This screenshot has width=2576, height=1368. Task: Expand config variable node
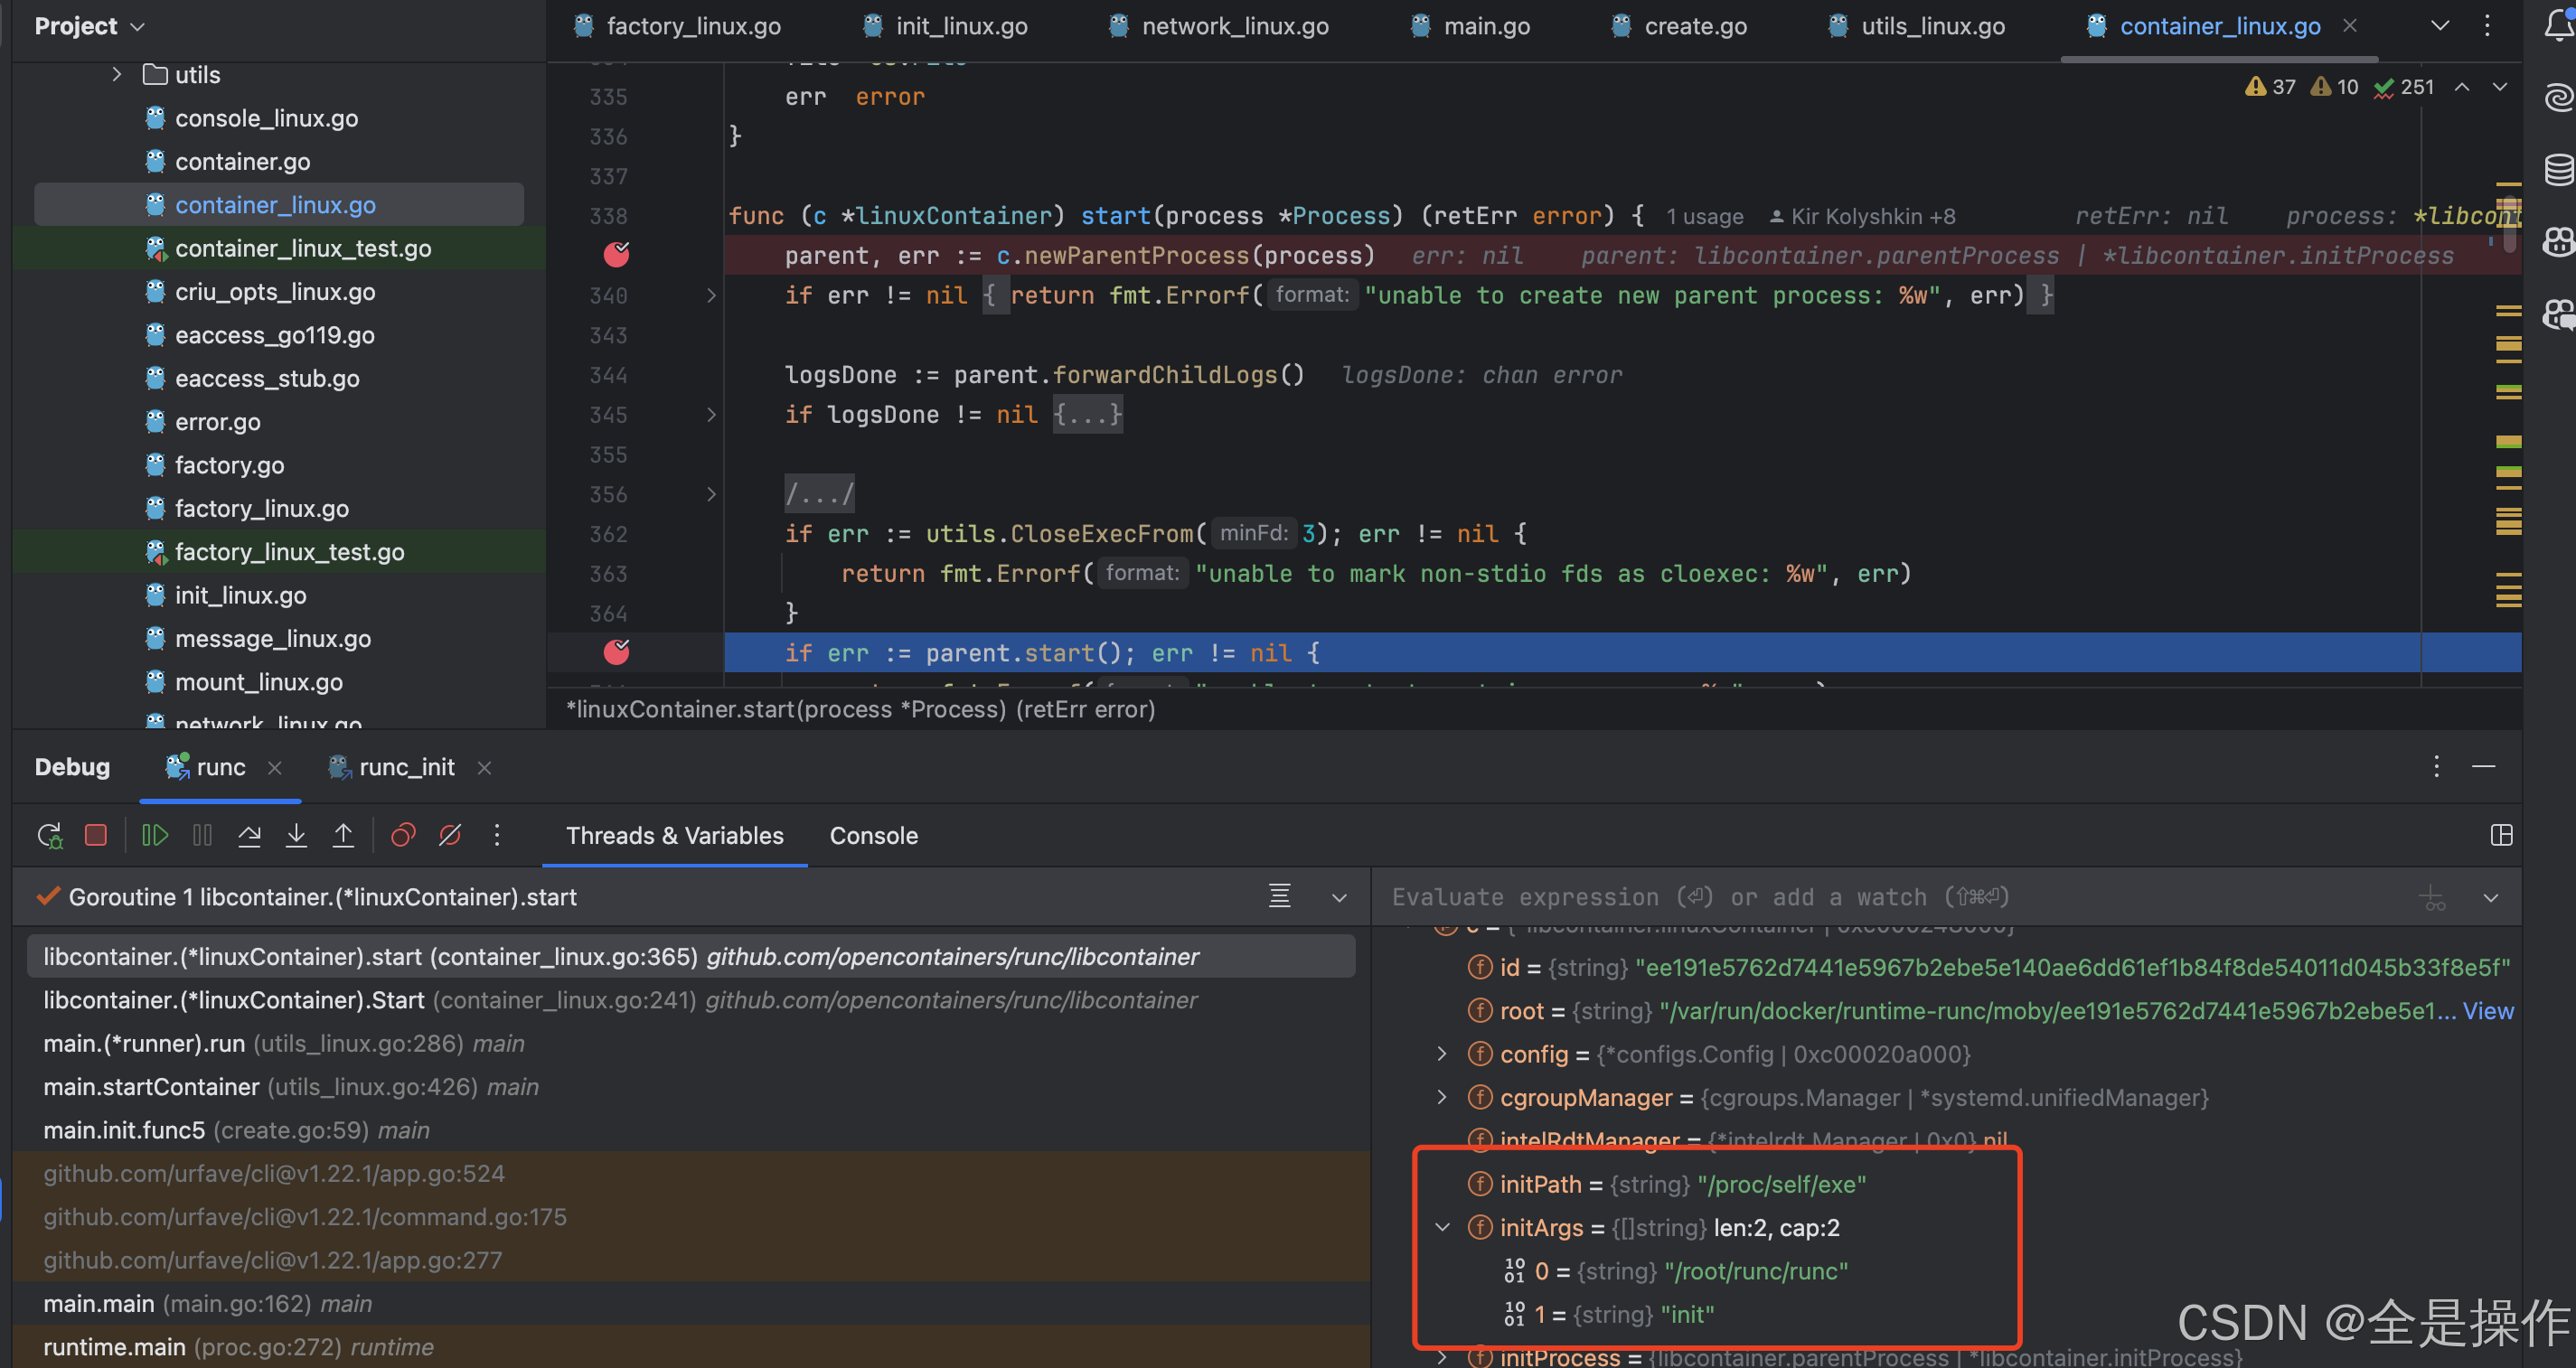click(1441, 1053)
